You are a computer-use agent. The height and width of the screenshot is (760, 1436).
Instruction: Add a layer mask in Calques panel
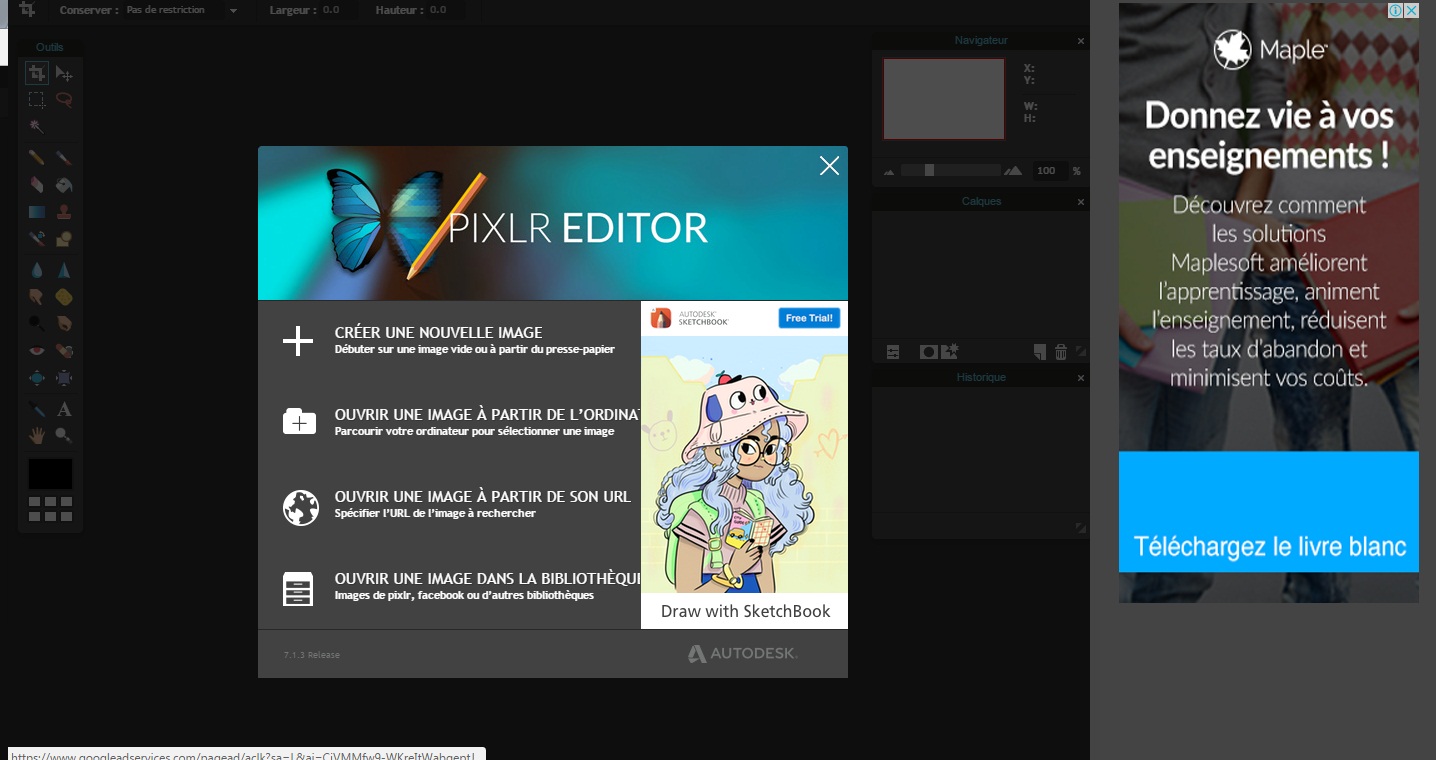click(x=929, y=352)
